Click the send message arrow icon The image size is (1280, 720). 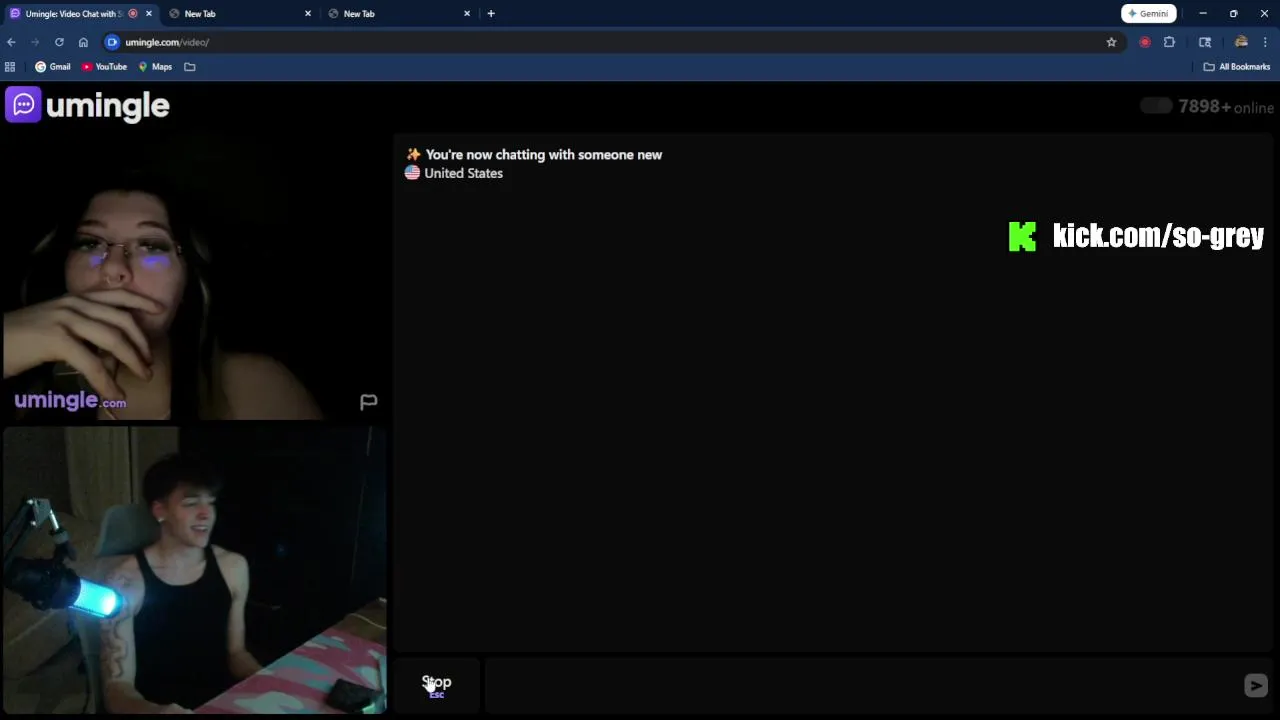1255,685
